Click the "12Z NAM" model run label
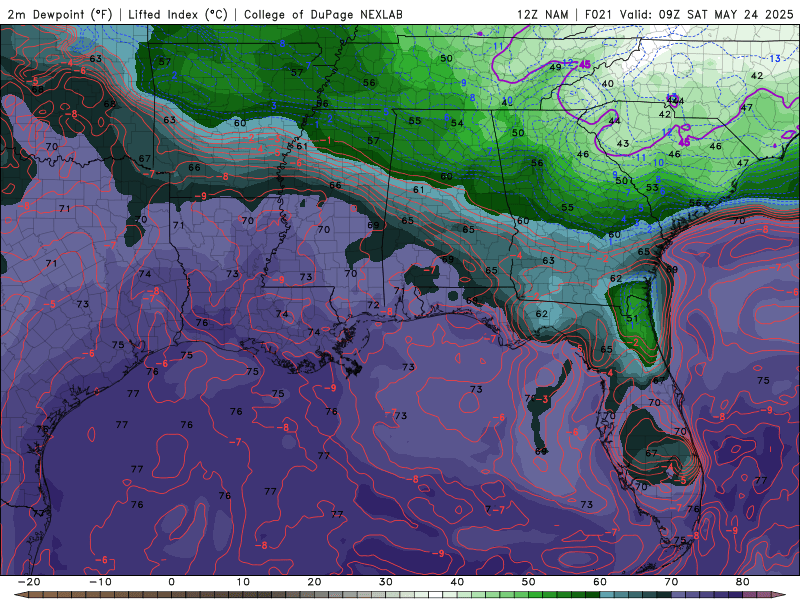The image size is (800, 600). tap(542, 14)
